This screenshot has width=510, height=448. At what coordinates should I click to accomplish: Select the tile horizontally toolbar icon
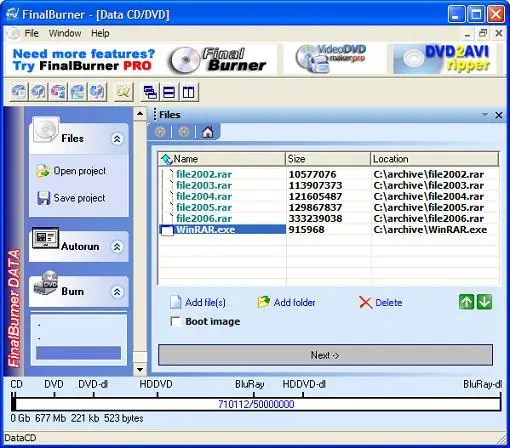(x=169, y=92)
